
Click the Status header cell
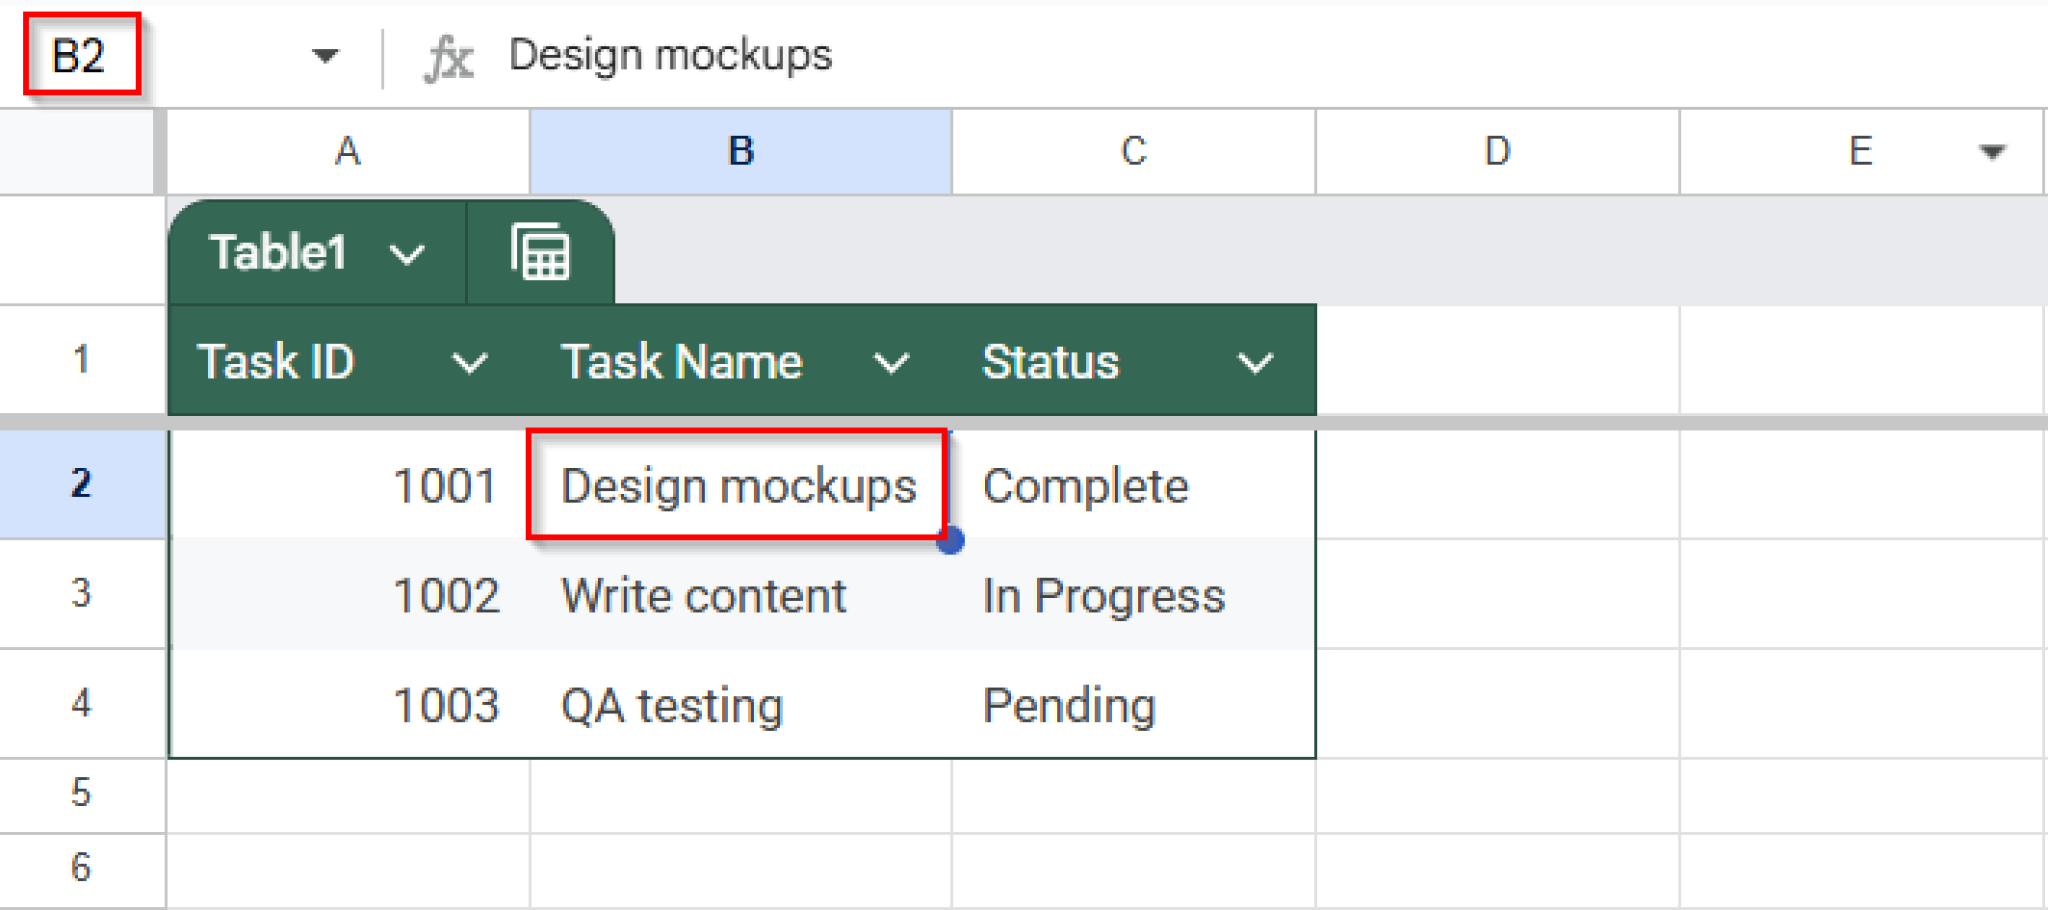point(1134,361)
